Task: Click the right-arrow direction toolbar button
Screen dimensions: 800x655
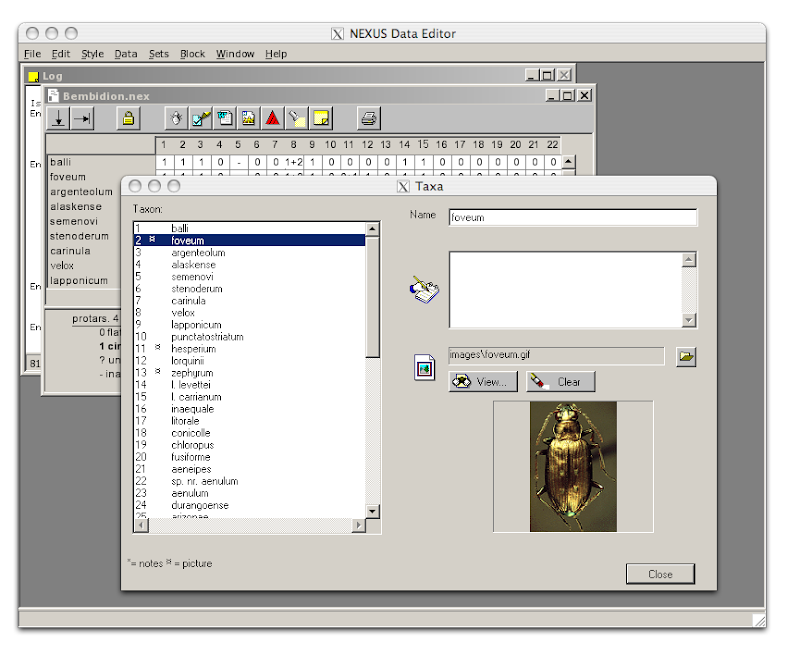Action: coord(83,119)
